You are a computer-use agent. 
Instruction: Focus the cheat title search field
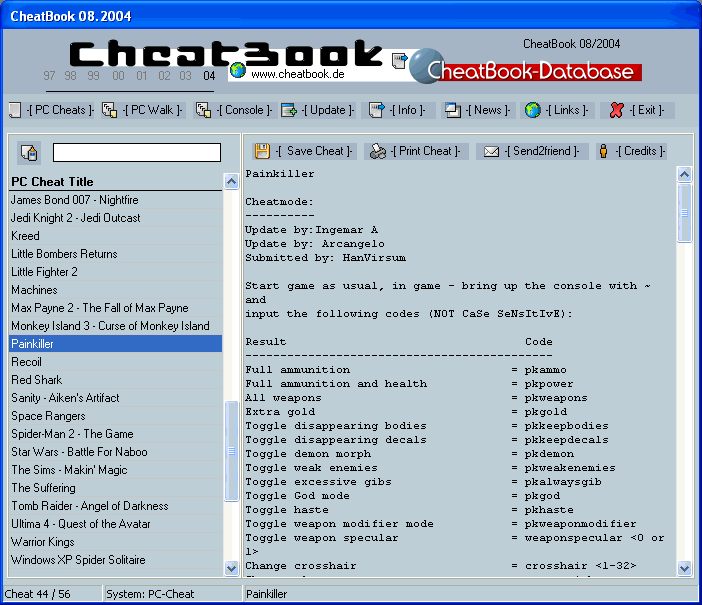(x=136, y=153)
